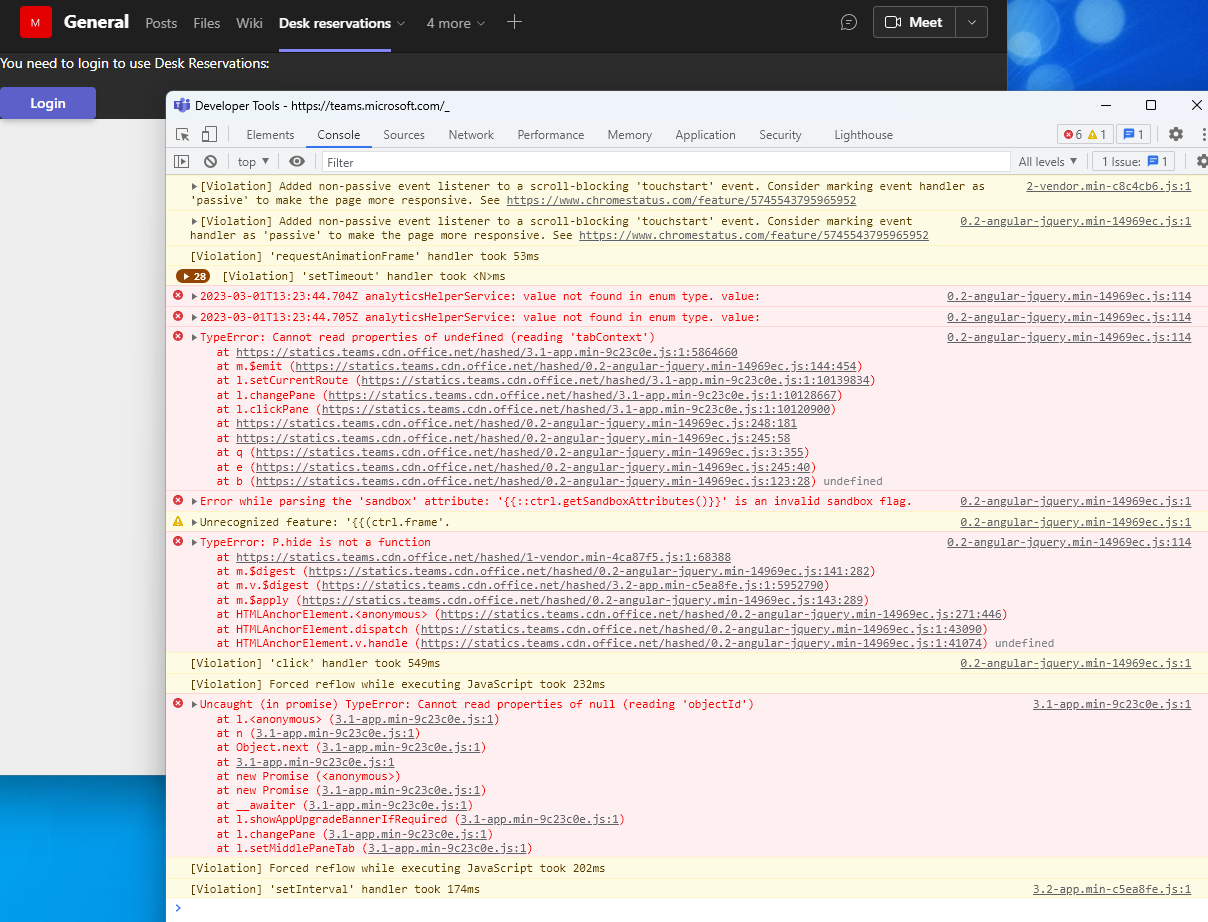This screenshot has height=922, width=1208.
Task: Expand the Uncaught in promise TypeError
Action: coord(195,704)
